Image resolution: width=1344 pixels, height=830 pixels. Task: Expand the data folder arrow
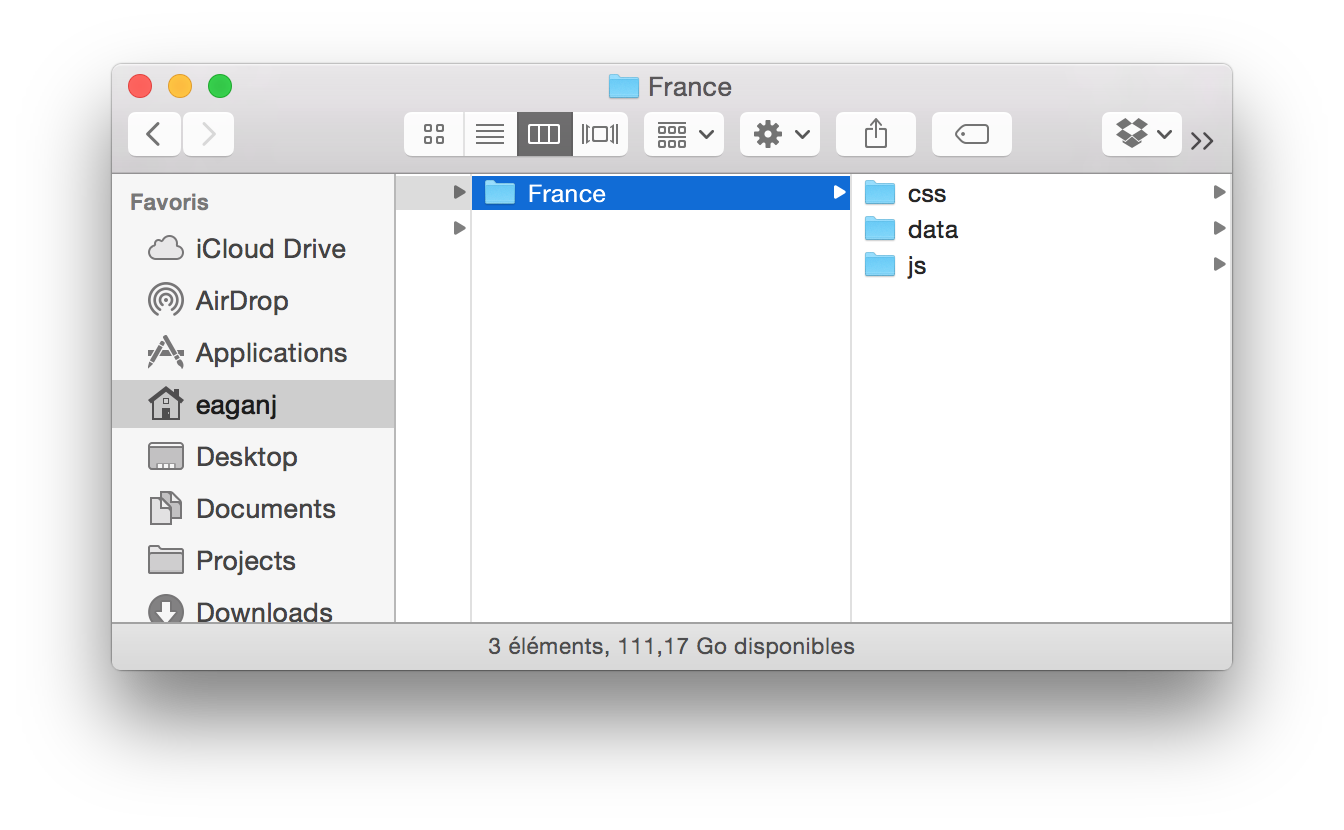point(1219,229)
